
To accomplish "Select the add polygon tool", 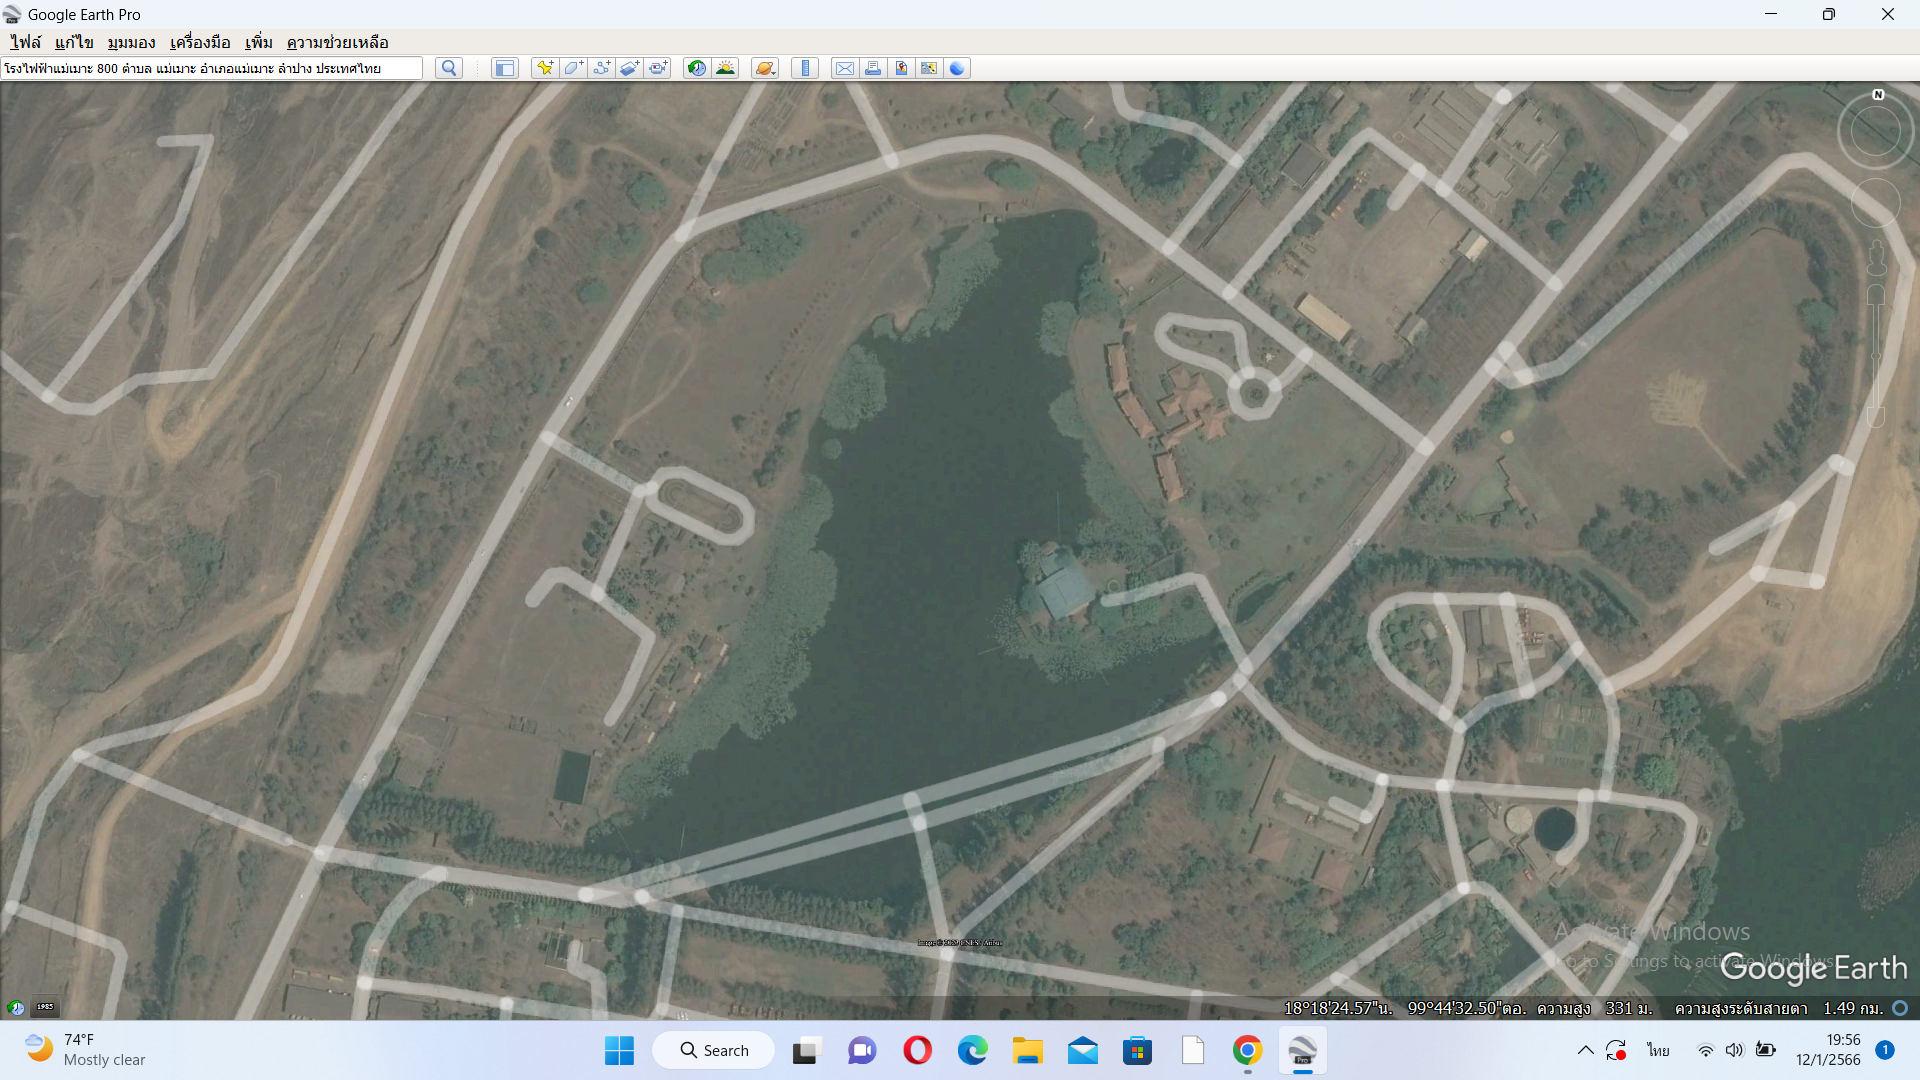I will [x=573, y=68].
